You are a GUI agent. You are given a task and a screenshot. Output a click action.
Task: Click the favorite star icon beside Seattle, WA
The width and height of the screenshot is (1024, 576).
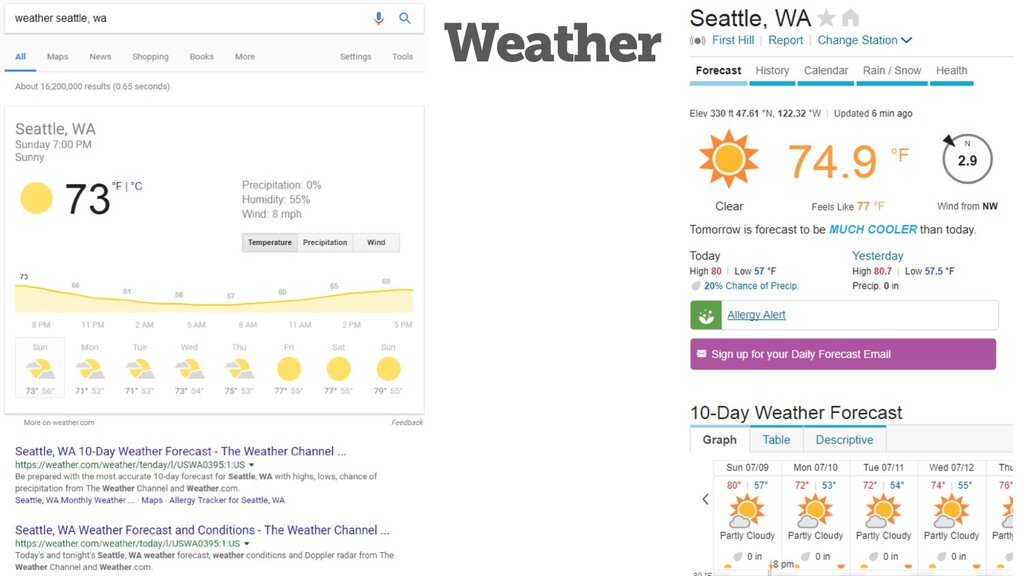coord(826,18)
